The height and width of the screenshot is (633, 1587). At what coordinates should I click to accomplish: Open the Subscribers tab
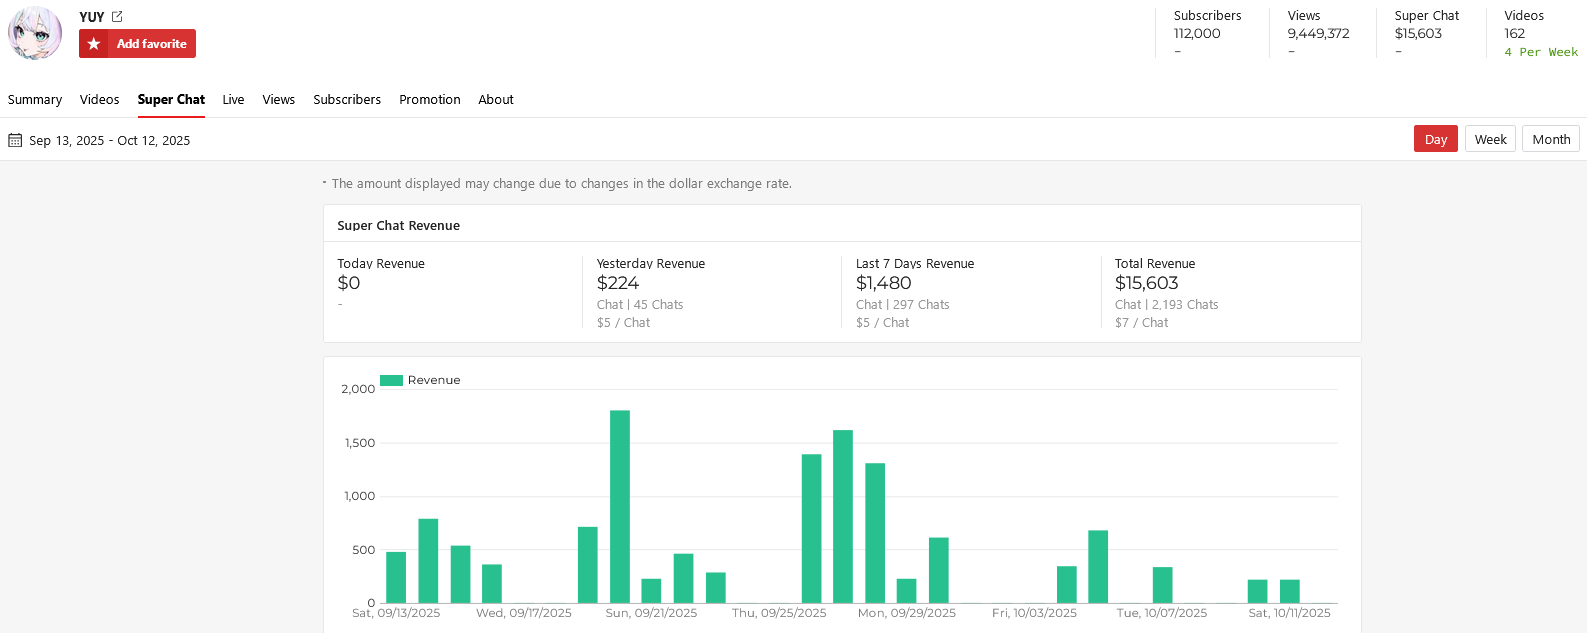(x=346, y=100)
